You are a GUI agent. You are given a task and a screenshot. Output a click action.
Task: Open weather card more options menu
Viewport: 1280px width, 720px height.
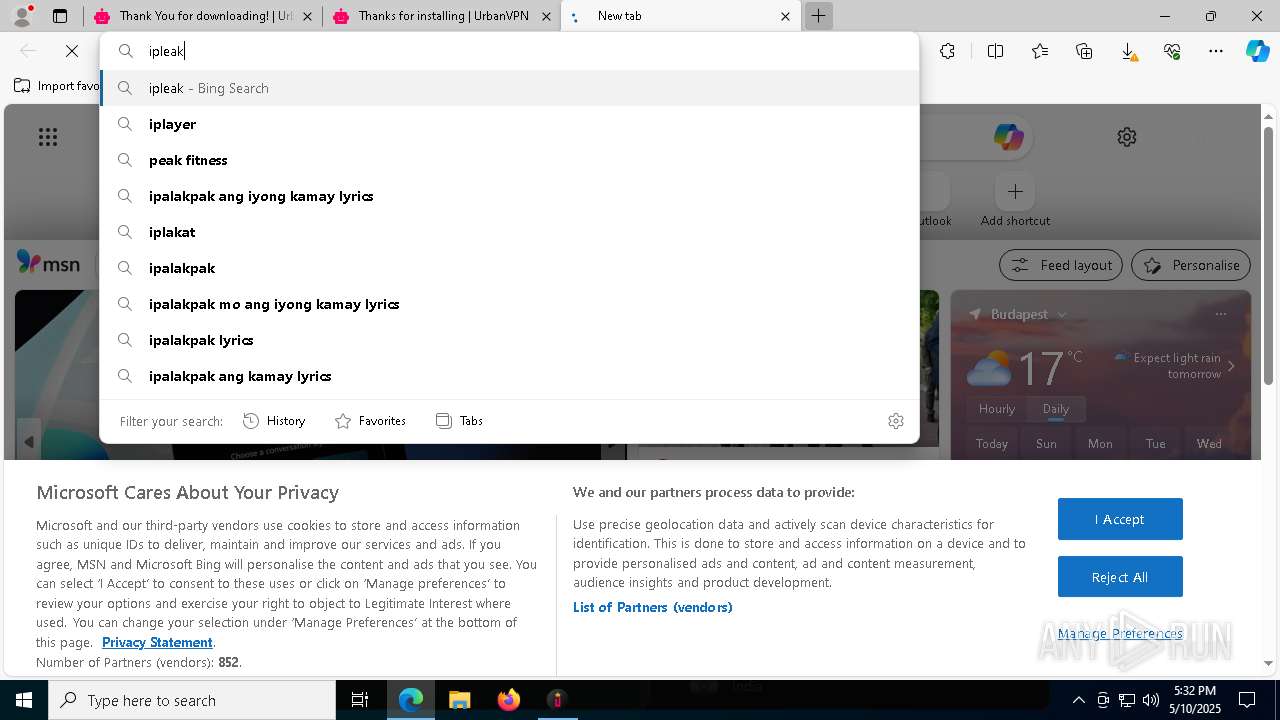[x=1220, y=314]
